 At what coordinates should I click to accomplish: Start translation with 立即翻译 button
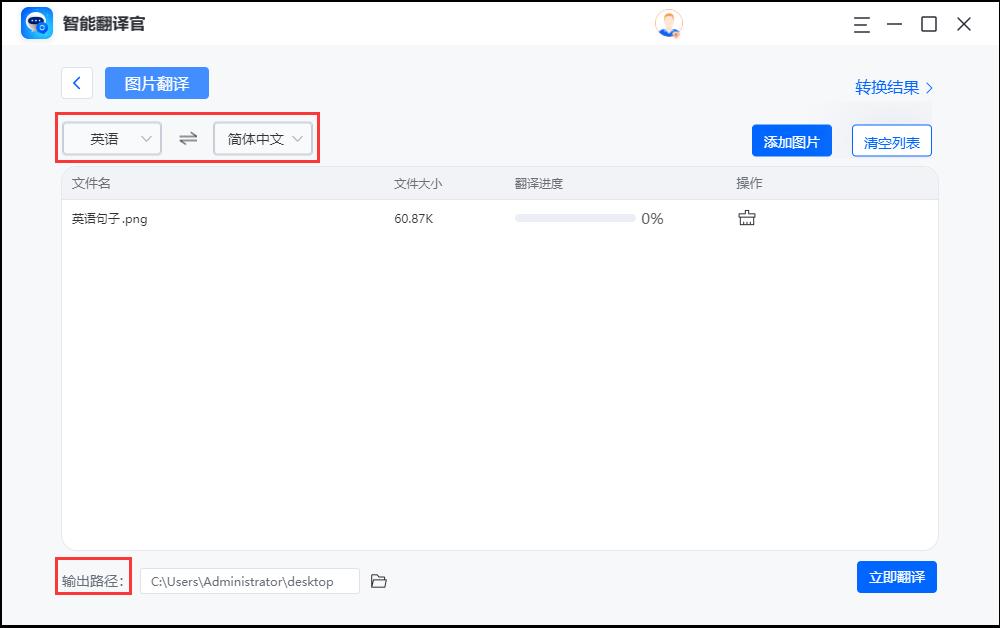pyautogui.click(x=896, y=577)
